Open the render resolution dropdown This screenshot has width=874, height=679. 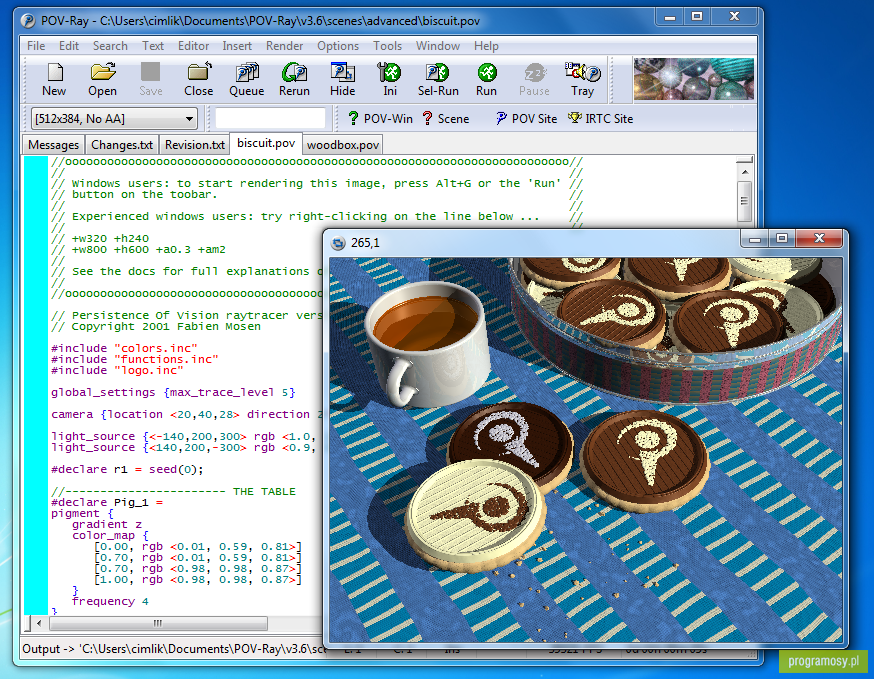[x=114, y=119]
